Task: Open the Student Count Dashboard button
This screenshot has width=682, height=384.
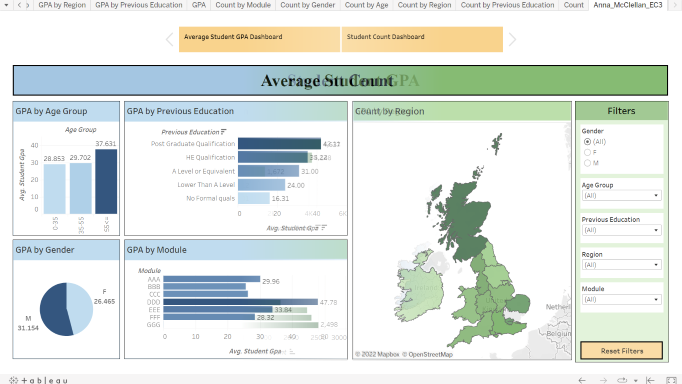Action: tap(422, 40)
